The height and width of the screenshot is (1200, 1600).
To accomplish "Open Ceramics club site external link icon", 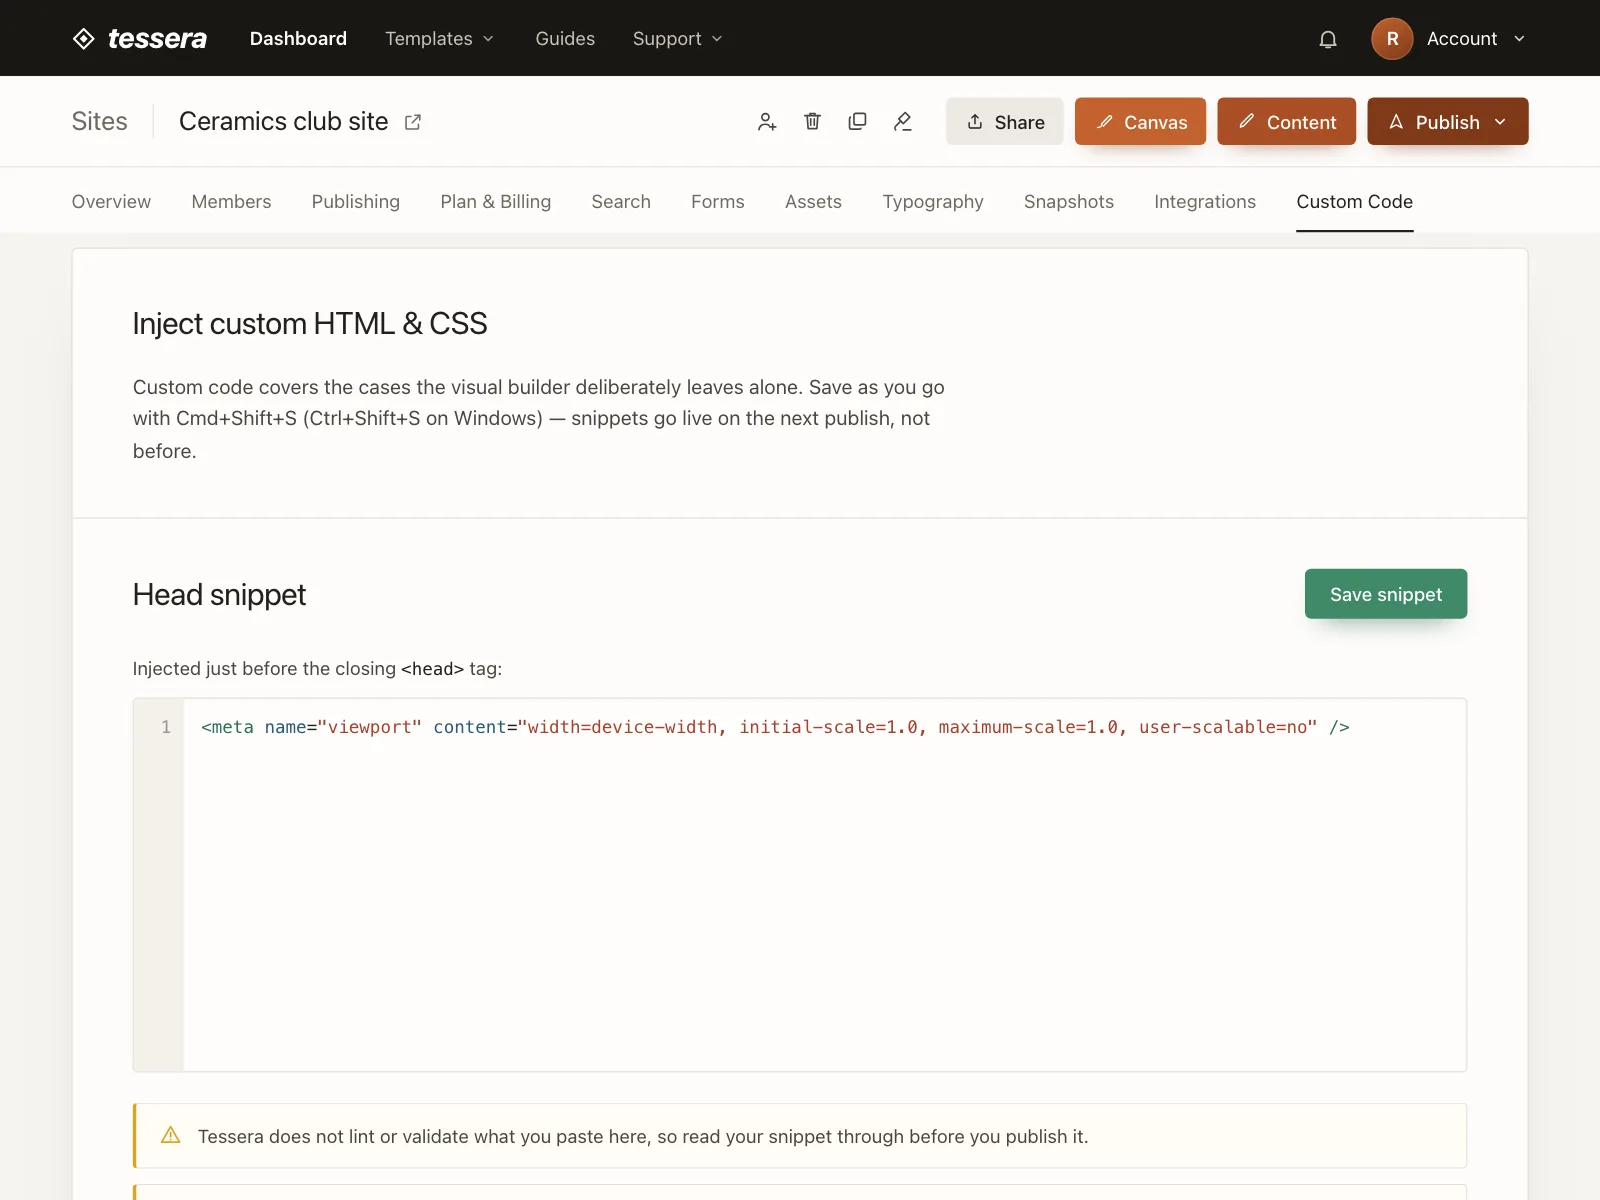I will (413, 122).
